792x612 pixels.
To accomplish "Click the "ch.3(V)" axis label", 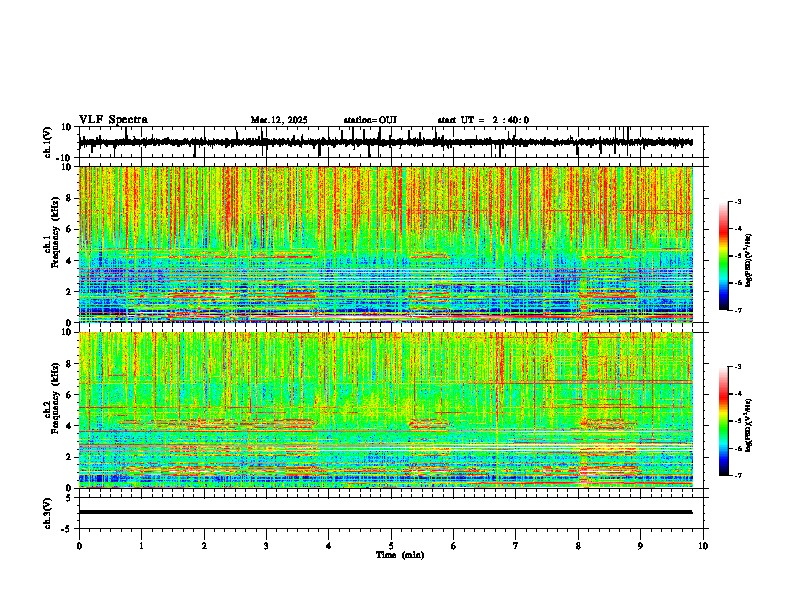I will click(48, 513).
